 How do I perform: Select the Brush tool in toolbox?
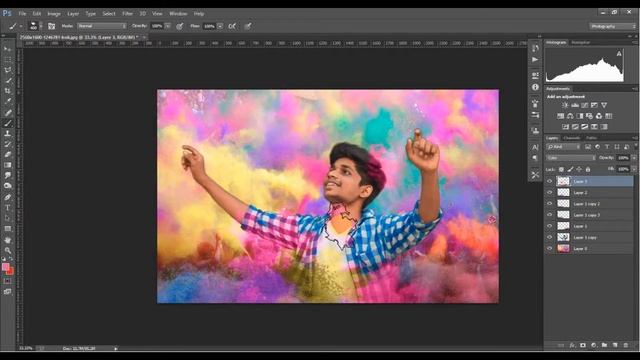7,123
